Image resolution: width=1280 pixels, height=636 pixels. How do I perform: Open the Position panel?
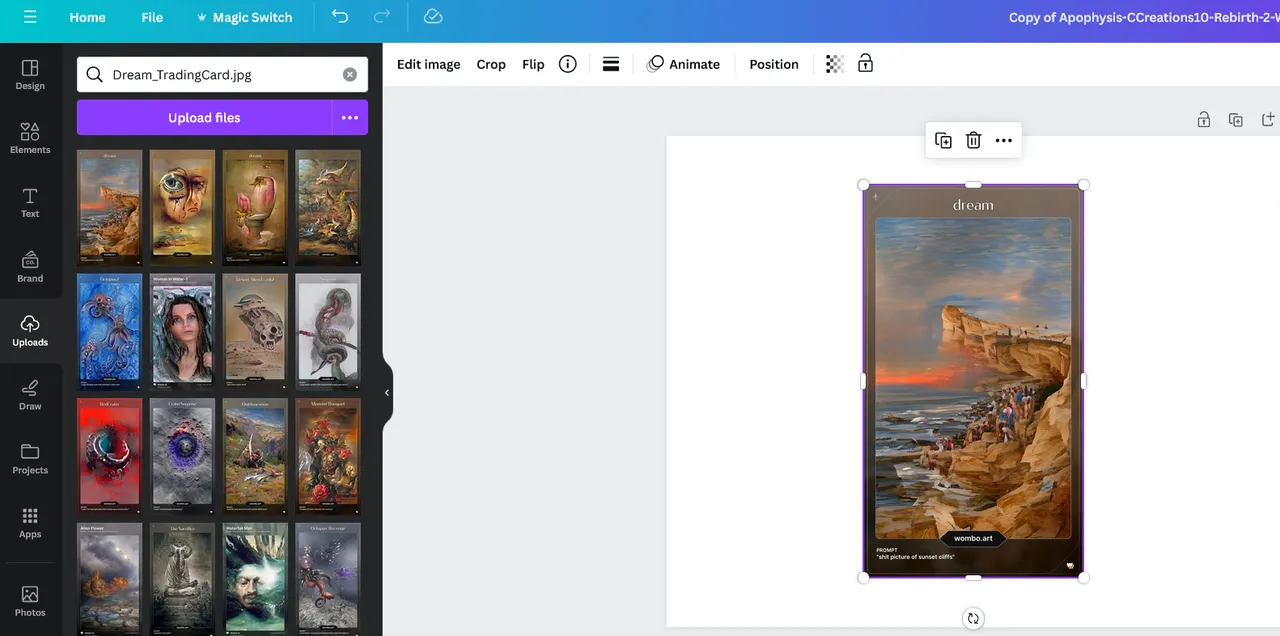(x=774, y=64)
